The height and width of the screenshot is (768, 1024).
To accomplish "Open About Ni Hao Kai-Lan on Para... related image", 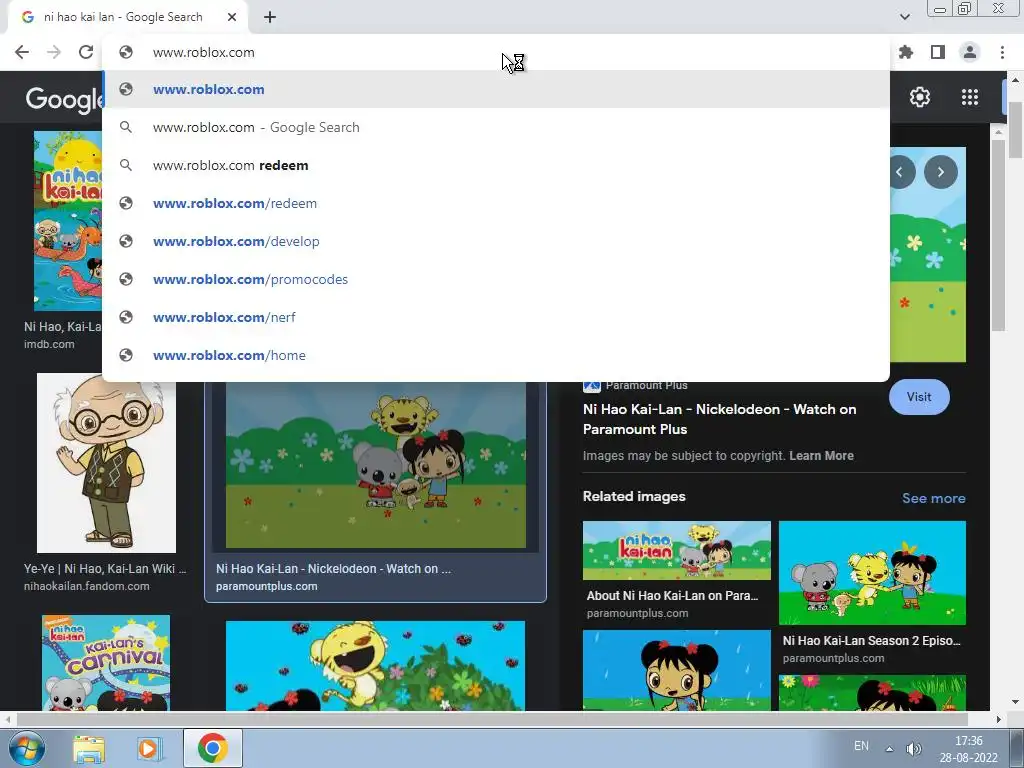I will coord(677,551).
